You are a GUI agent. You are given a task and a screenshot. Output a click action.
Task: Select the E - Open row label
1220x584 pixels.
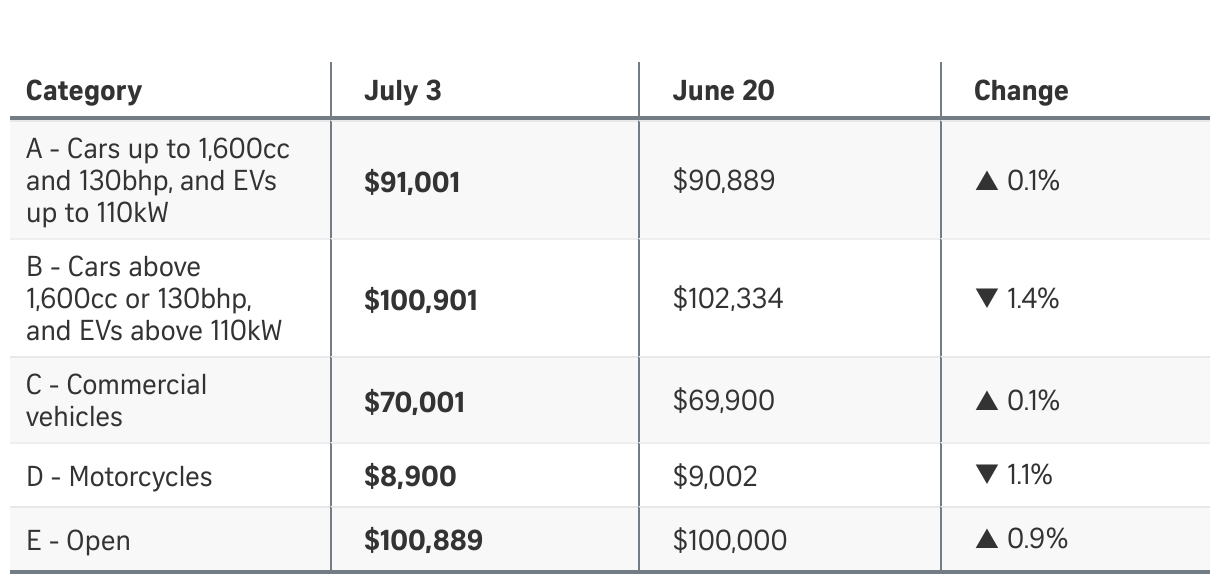(78, 542)
